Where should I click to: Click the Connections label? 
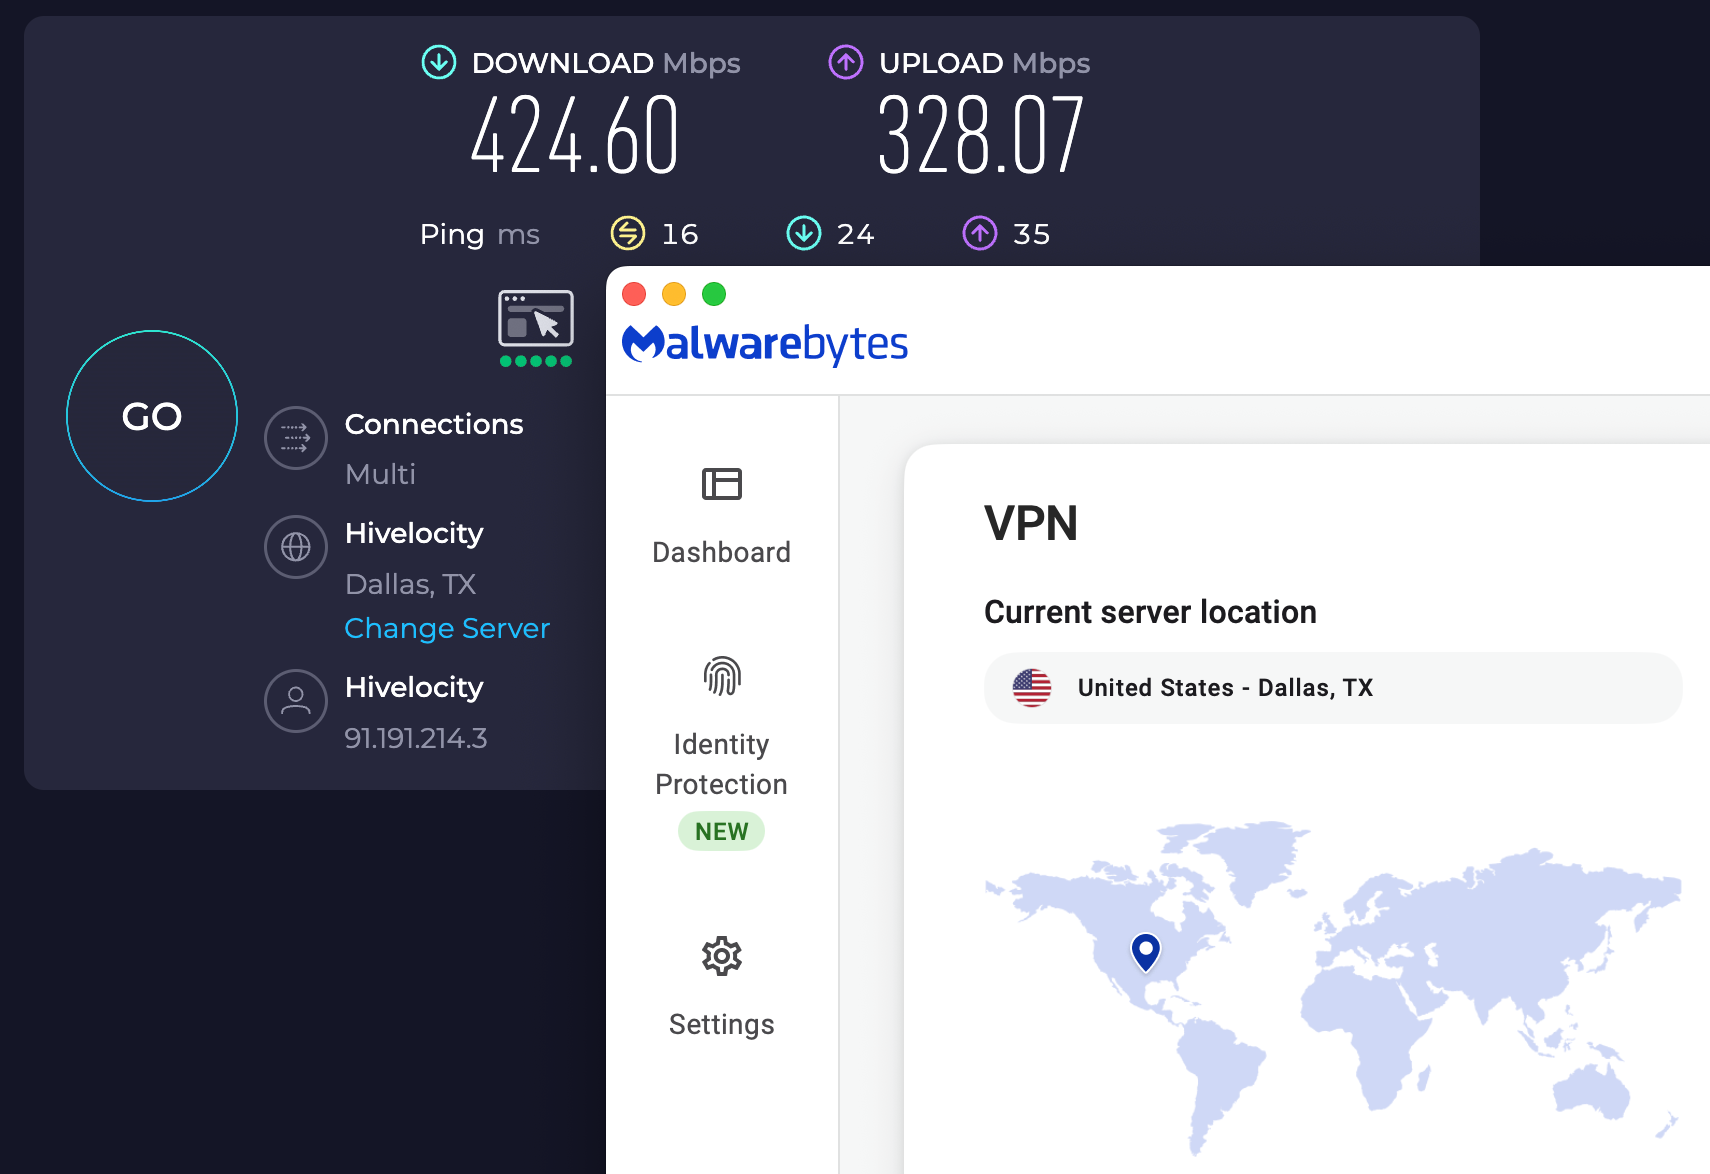pos(434,424)
